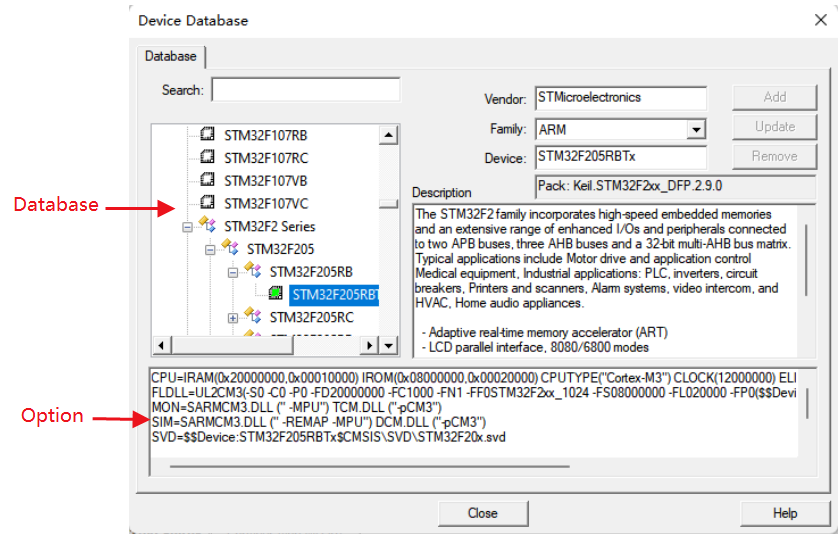The image size is (839, 534).
Task: Select the green STM32F205RBTx chip icon
Action: pos(276,294)
